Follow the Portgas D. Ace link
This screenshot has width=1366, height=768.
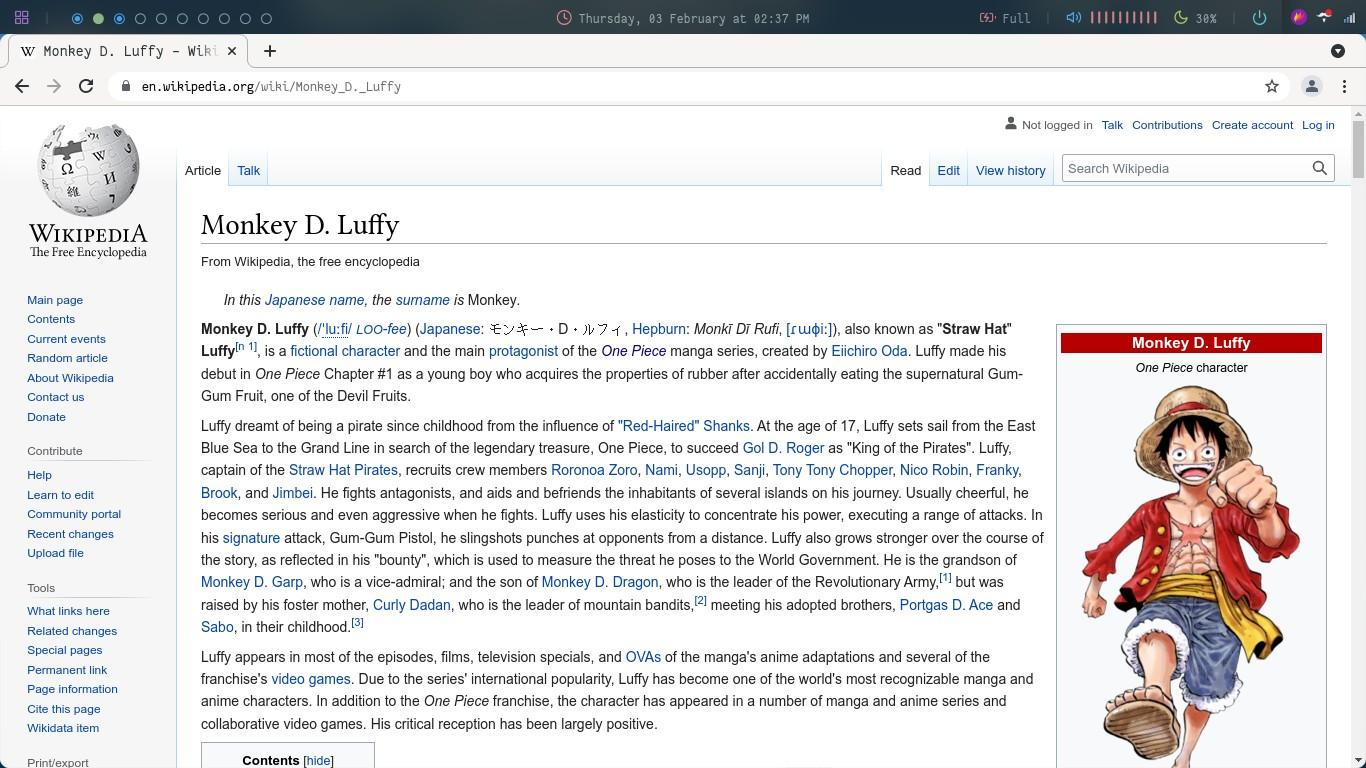point(946,605)
